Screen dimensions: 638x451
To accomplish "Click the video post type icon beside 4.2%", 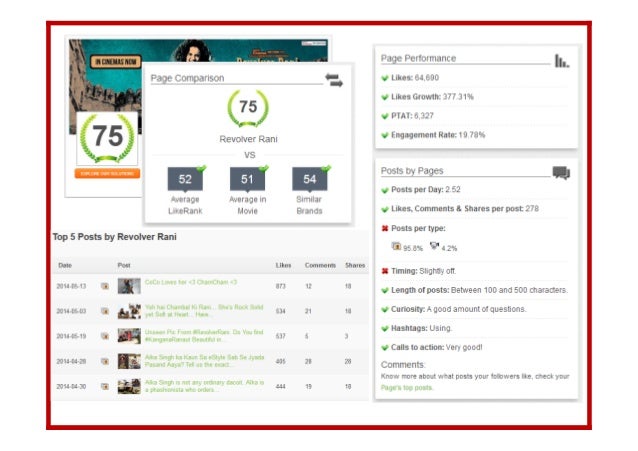I will tap(434, 246).
